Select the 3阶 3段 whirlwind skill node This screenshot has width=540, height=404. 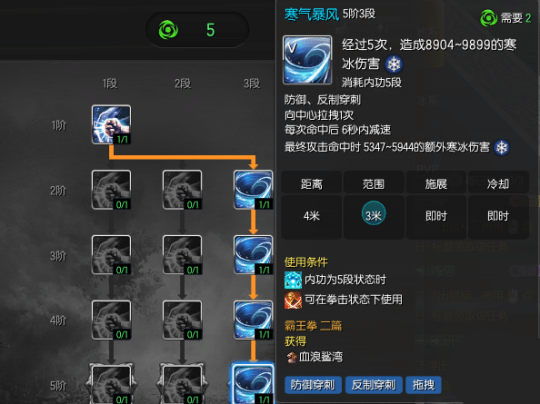coord(253,255)
